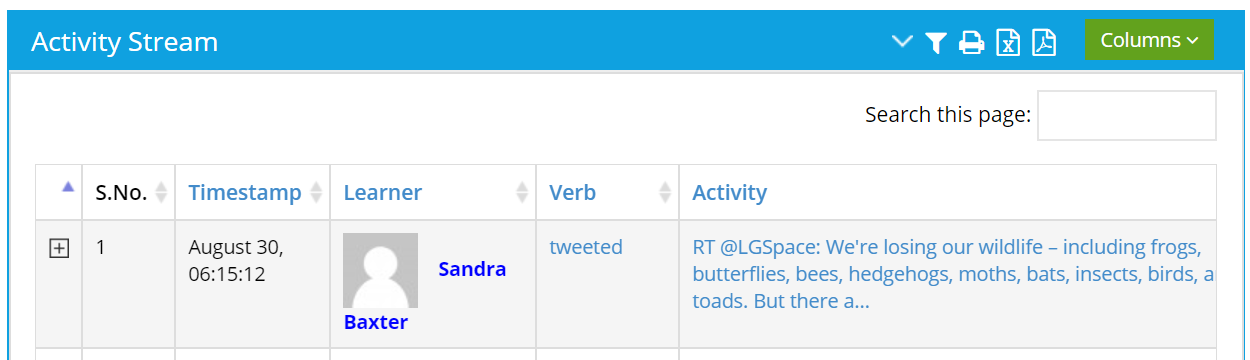Open the Sandra learner name link

pyautogui.click(x=472, y=269)
